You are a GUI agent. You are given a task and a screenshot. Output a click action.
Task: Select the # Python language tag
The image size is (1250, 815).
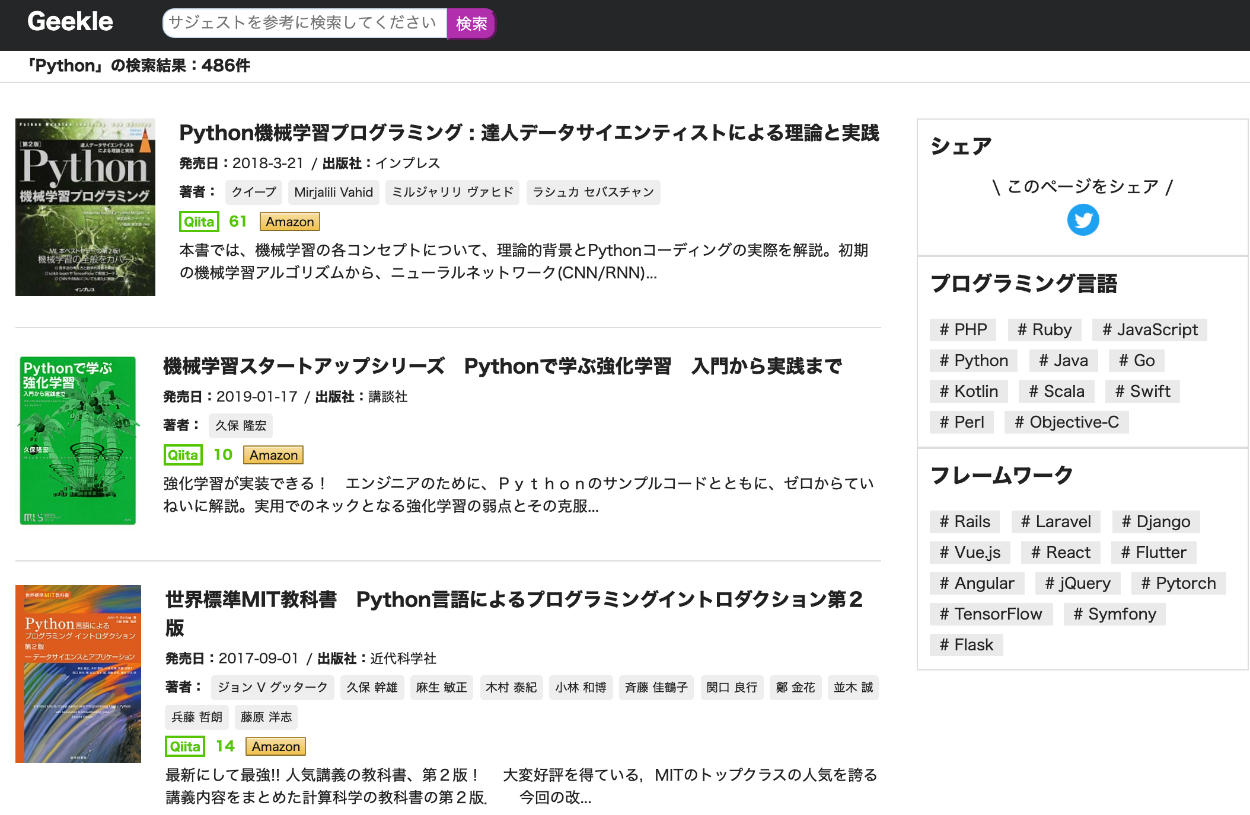tap(973, 361)
